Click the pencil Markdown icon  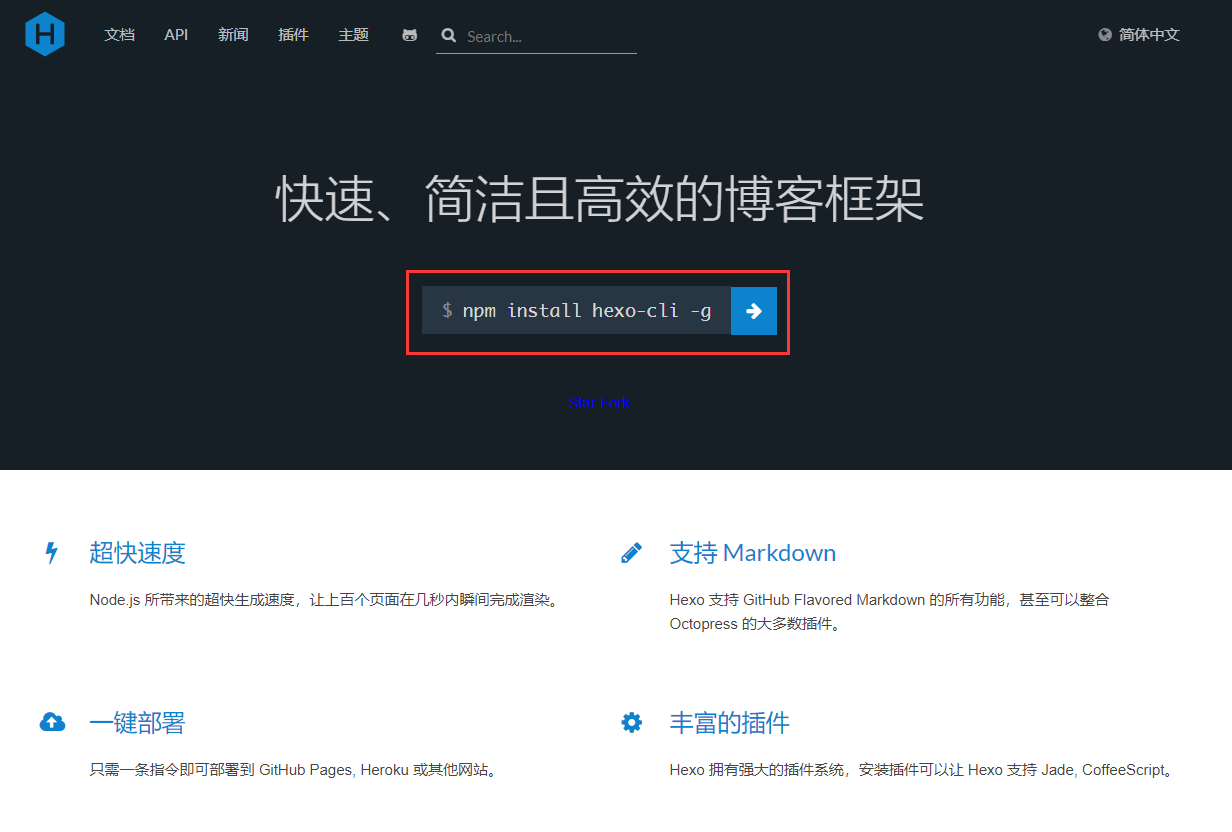[631, 553]
